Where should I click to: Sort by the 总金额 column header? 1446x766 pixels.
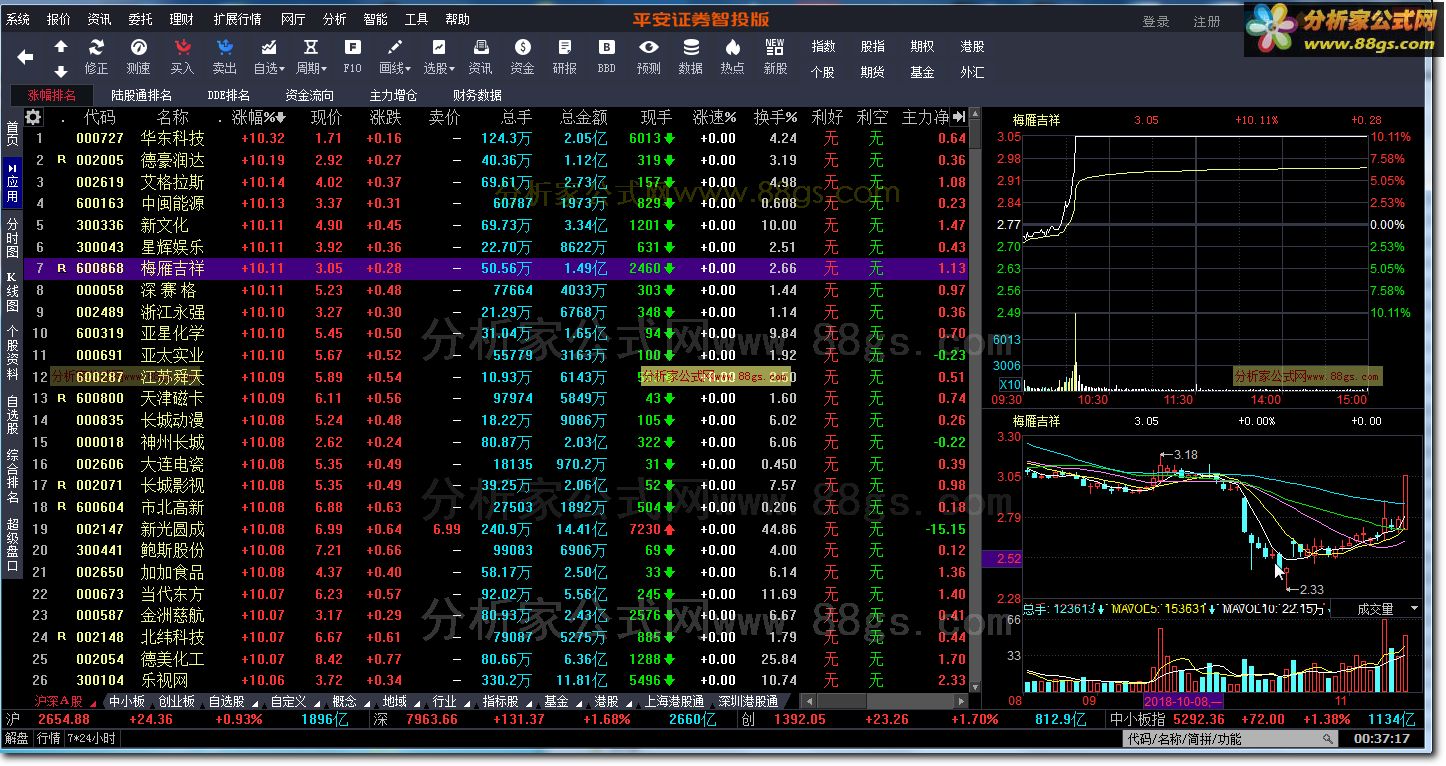(x=583, y=117)
